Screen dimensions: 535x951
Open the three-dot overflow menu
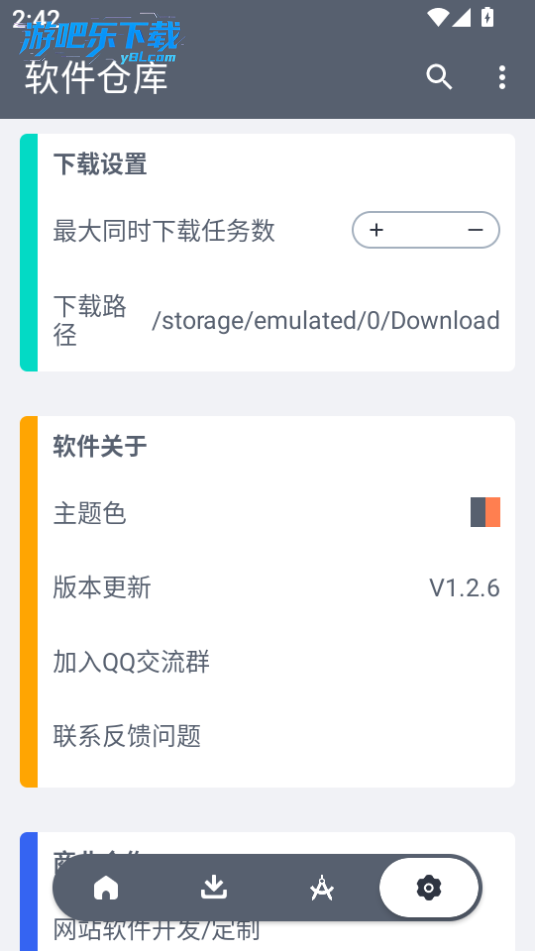(x=502, y=78)
